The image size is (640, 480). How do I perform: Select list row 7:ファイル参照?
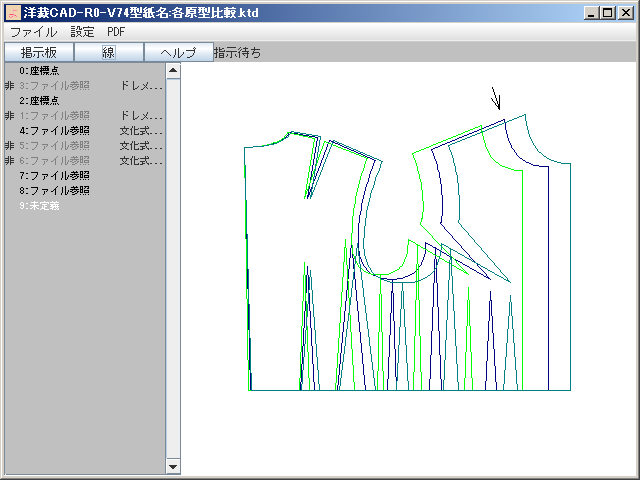(85, 176)
